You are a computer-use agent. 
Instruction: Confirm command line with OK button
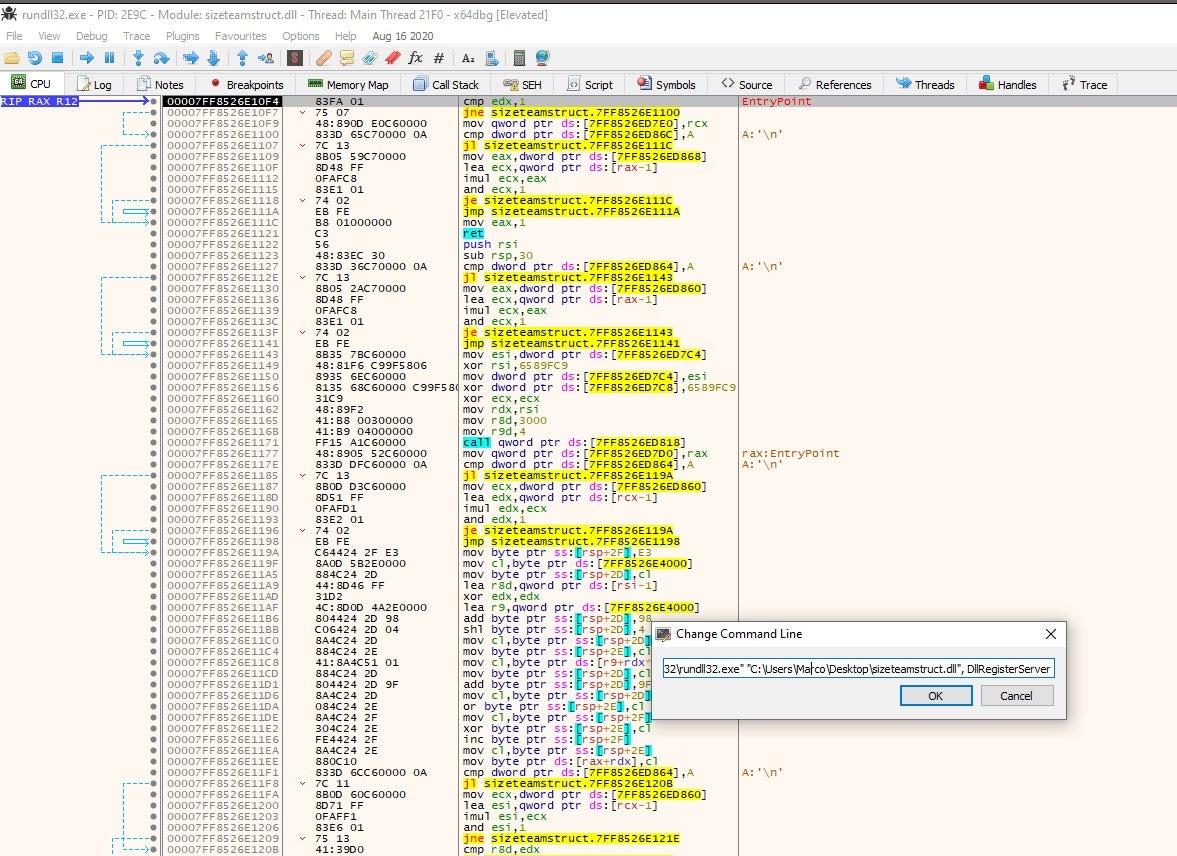coord(935,696)
